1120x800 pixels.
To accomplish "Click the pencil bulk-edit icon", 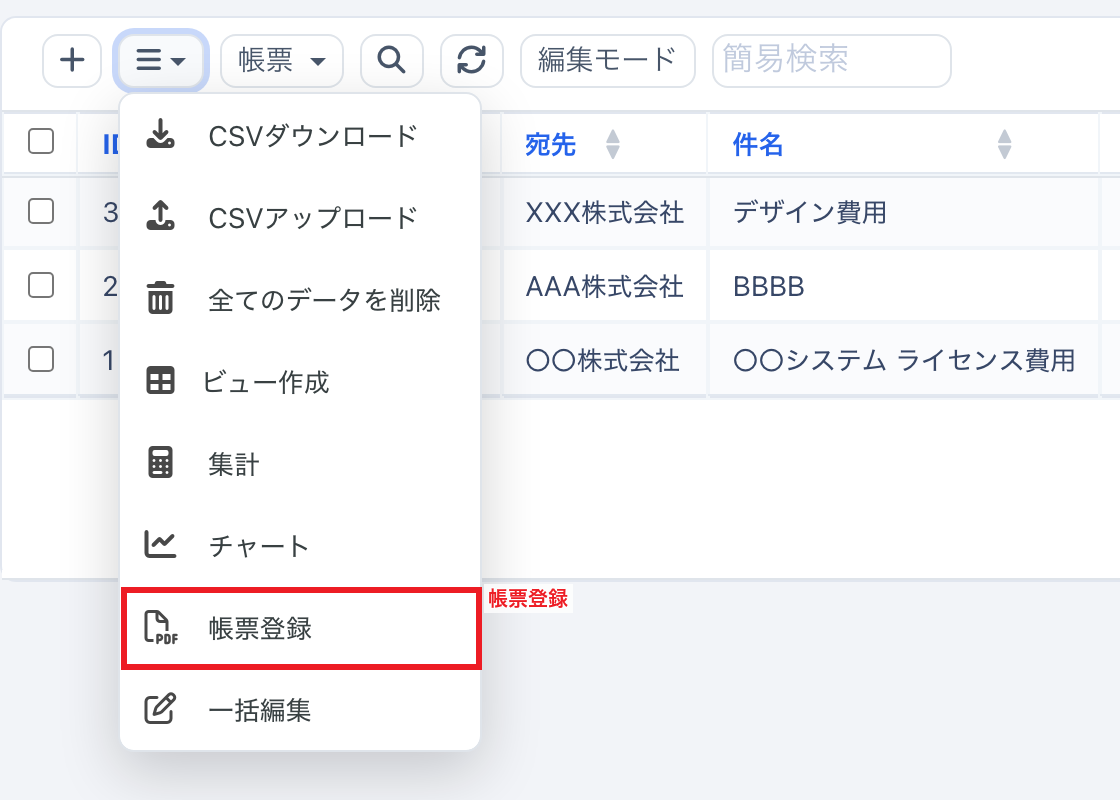I will click(160, 709).
